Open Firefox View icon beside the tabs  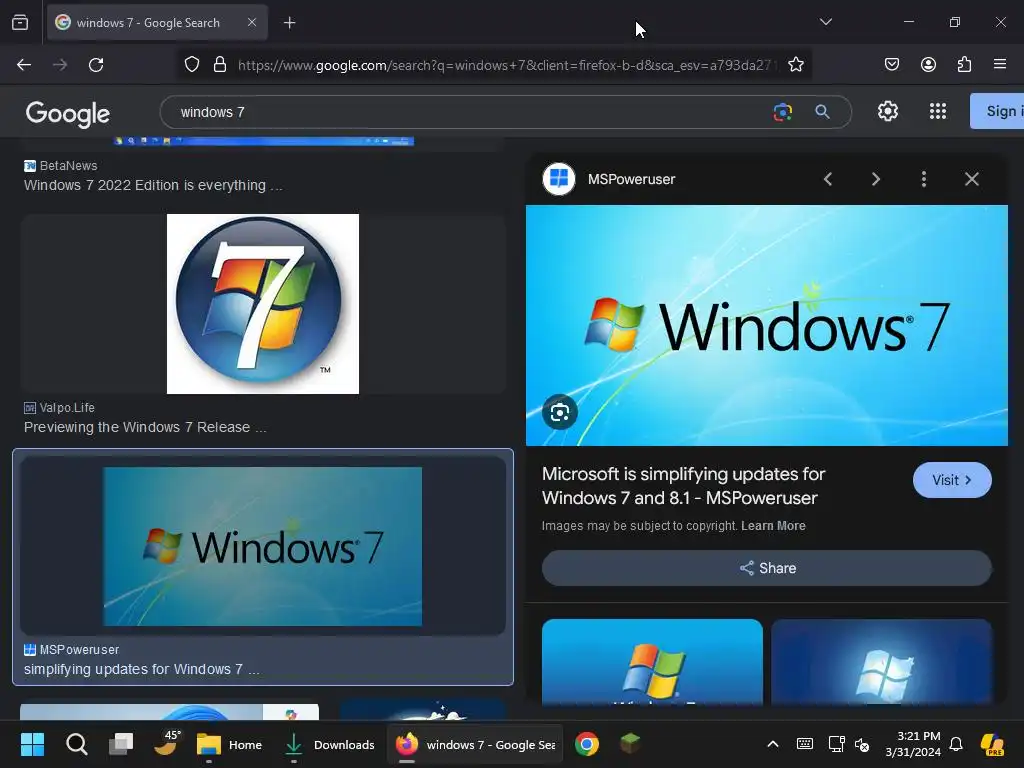[20, 23]
